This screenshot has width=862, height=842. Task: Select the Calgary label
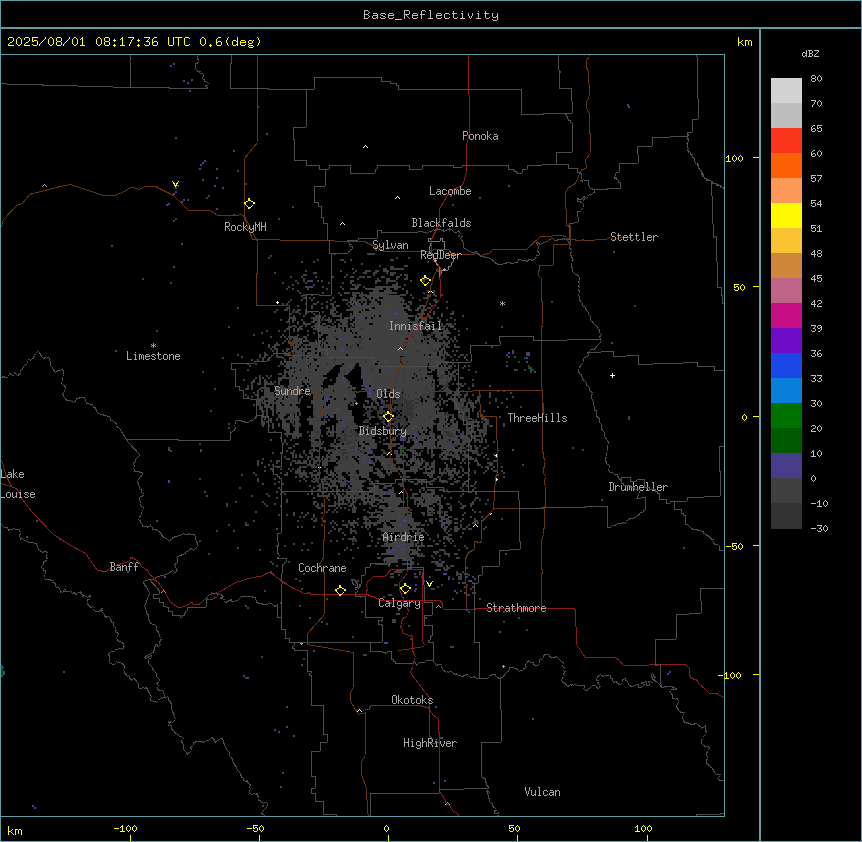[x=399, y=603]
